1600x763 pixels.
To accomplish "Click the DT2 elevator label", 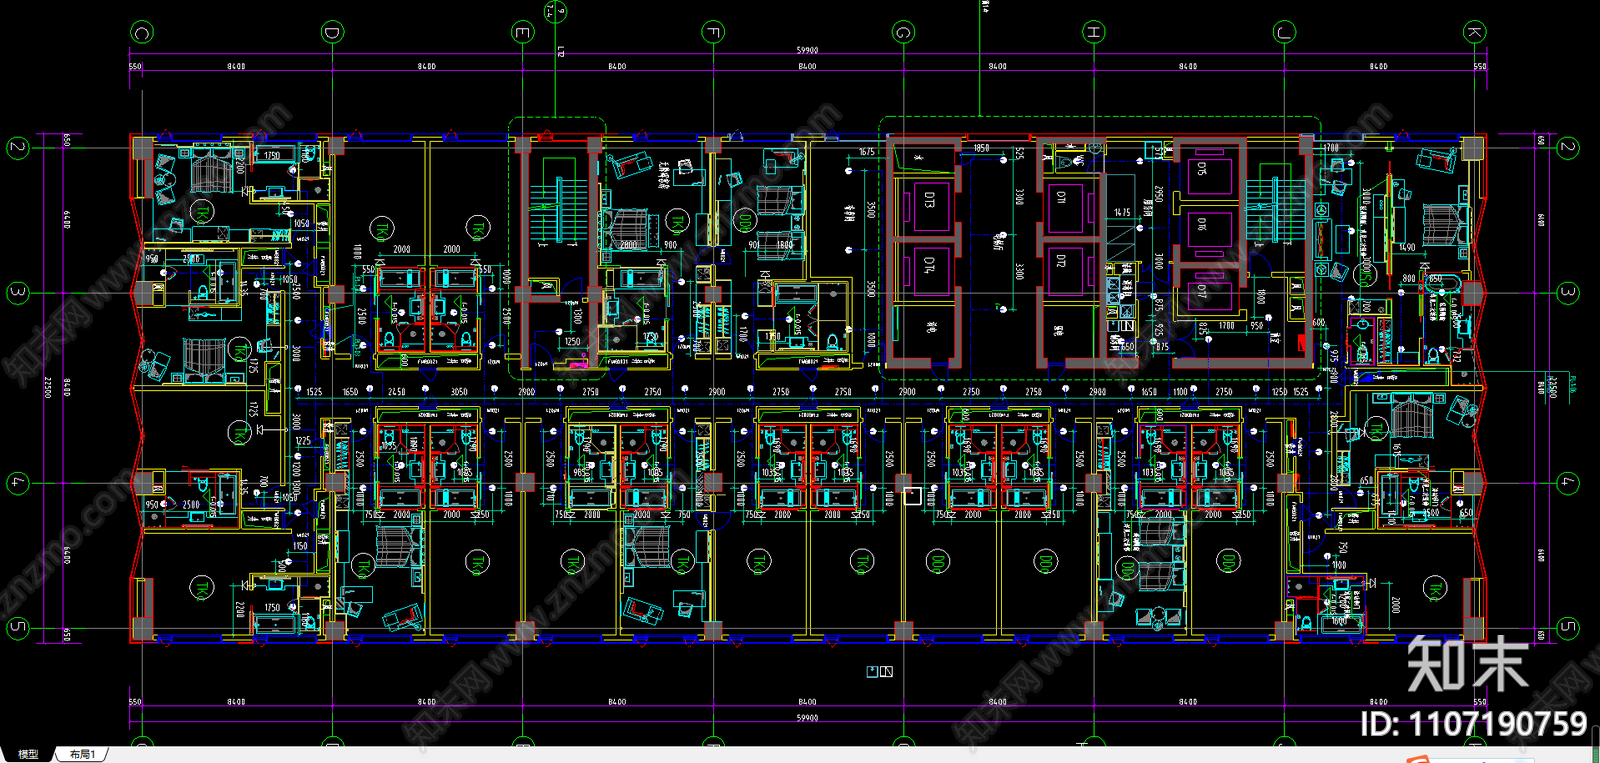I will [1061, 261].
